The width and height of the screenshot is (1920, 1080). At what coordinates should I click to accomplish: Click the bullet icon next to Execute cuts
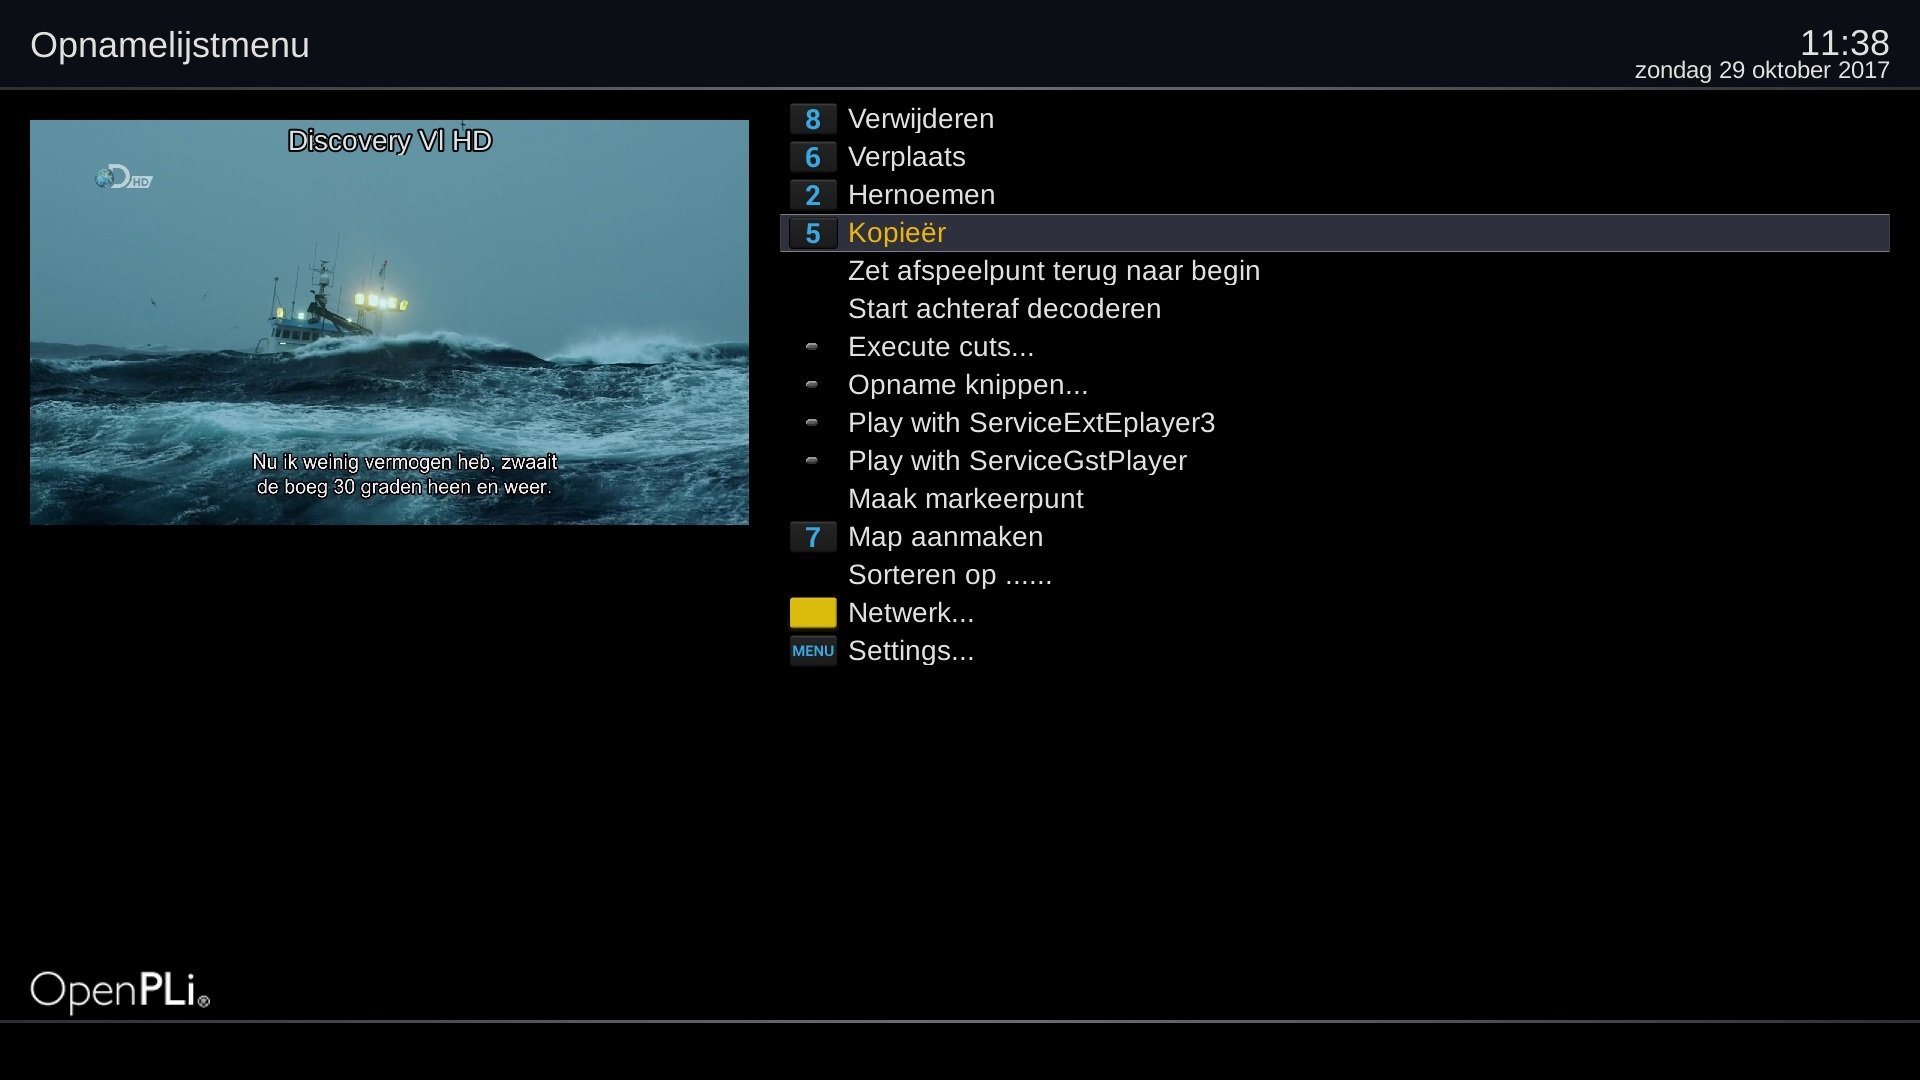click(812, 347)
